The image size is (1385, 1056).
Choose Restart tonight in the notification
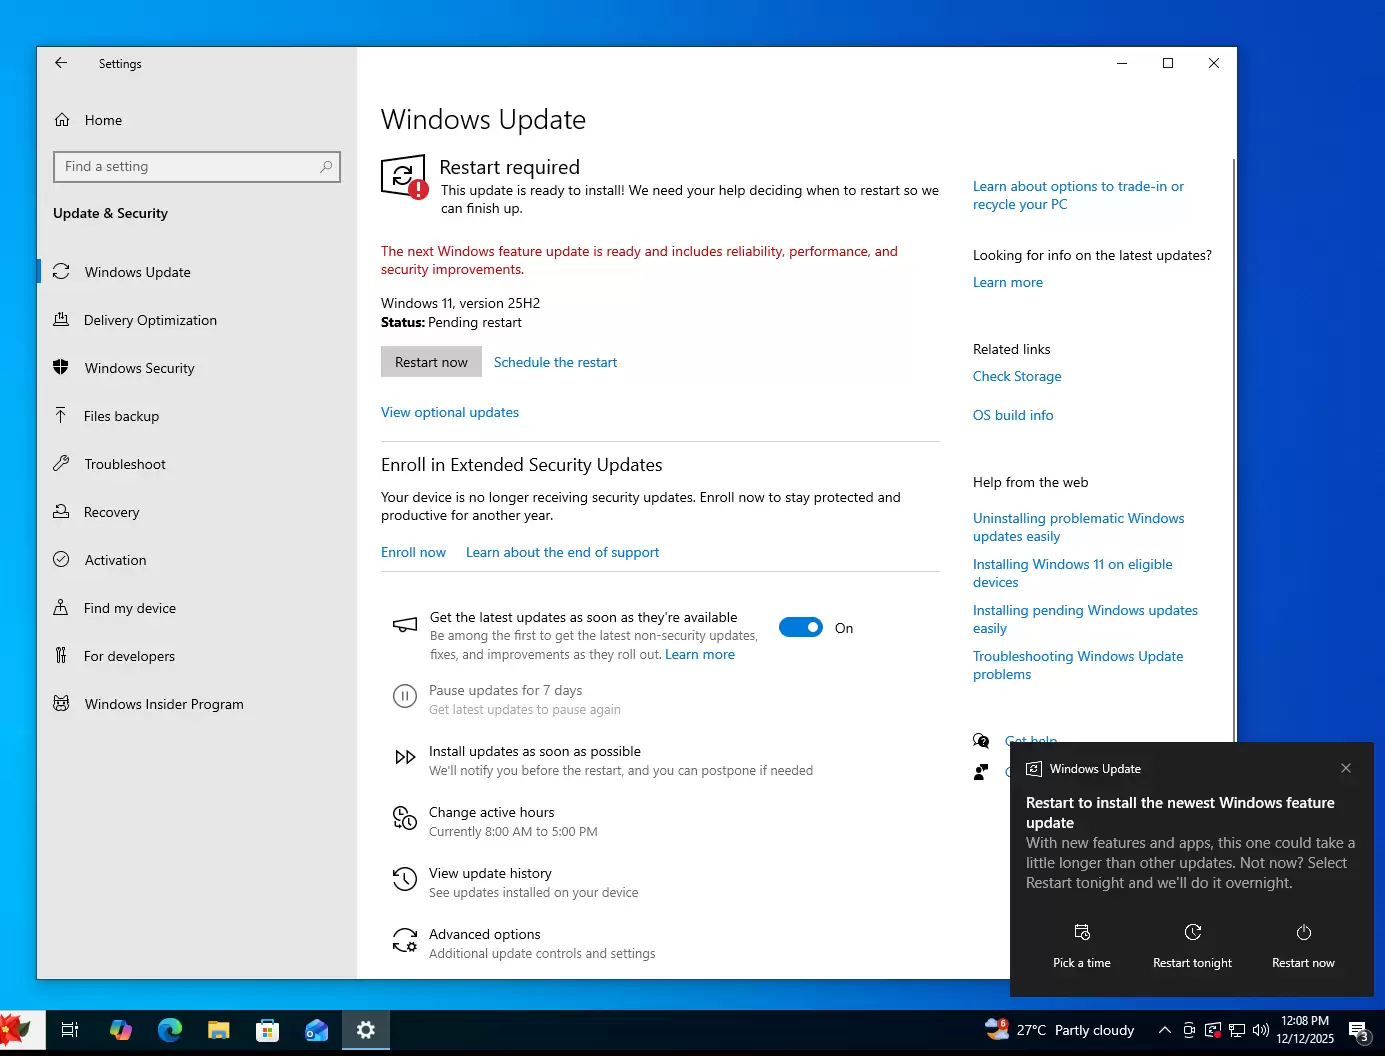pyautogui.click(x=1192, y=945)
